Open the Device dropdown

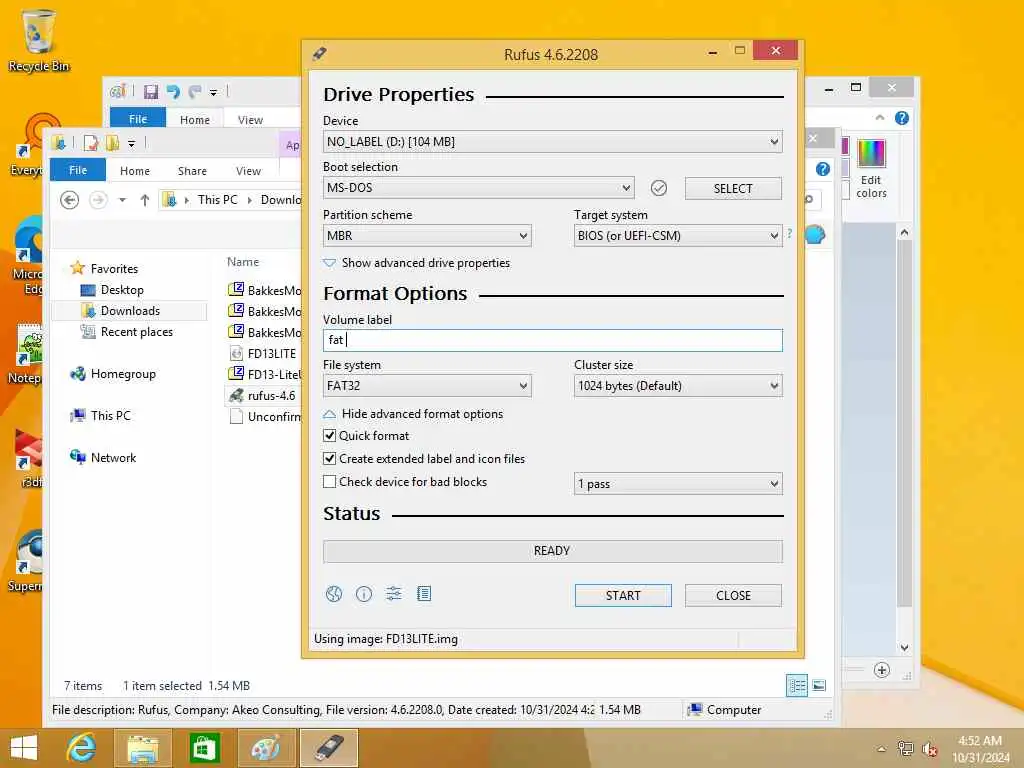point(552,142)
